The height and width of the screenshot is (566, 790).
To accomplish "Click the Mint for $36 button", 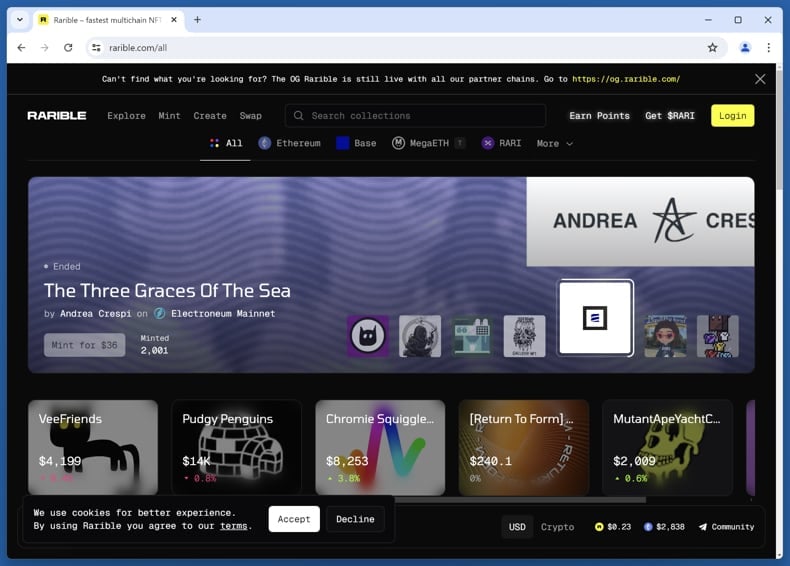I will [x=85, y=345].
